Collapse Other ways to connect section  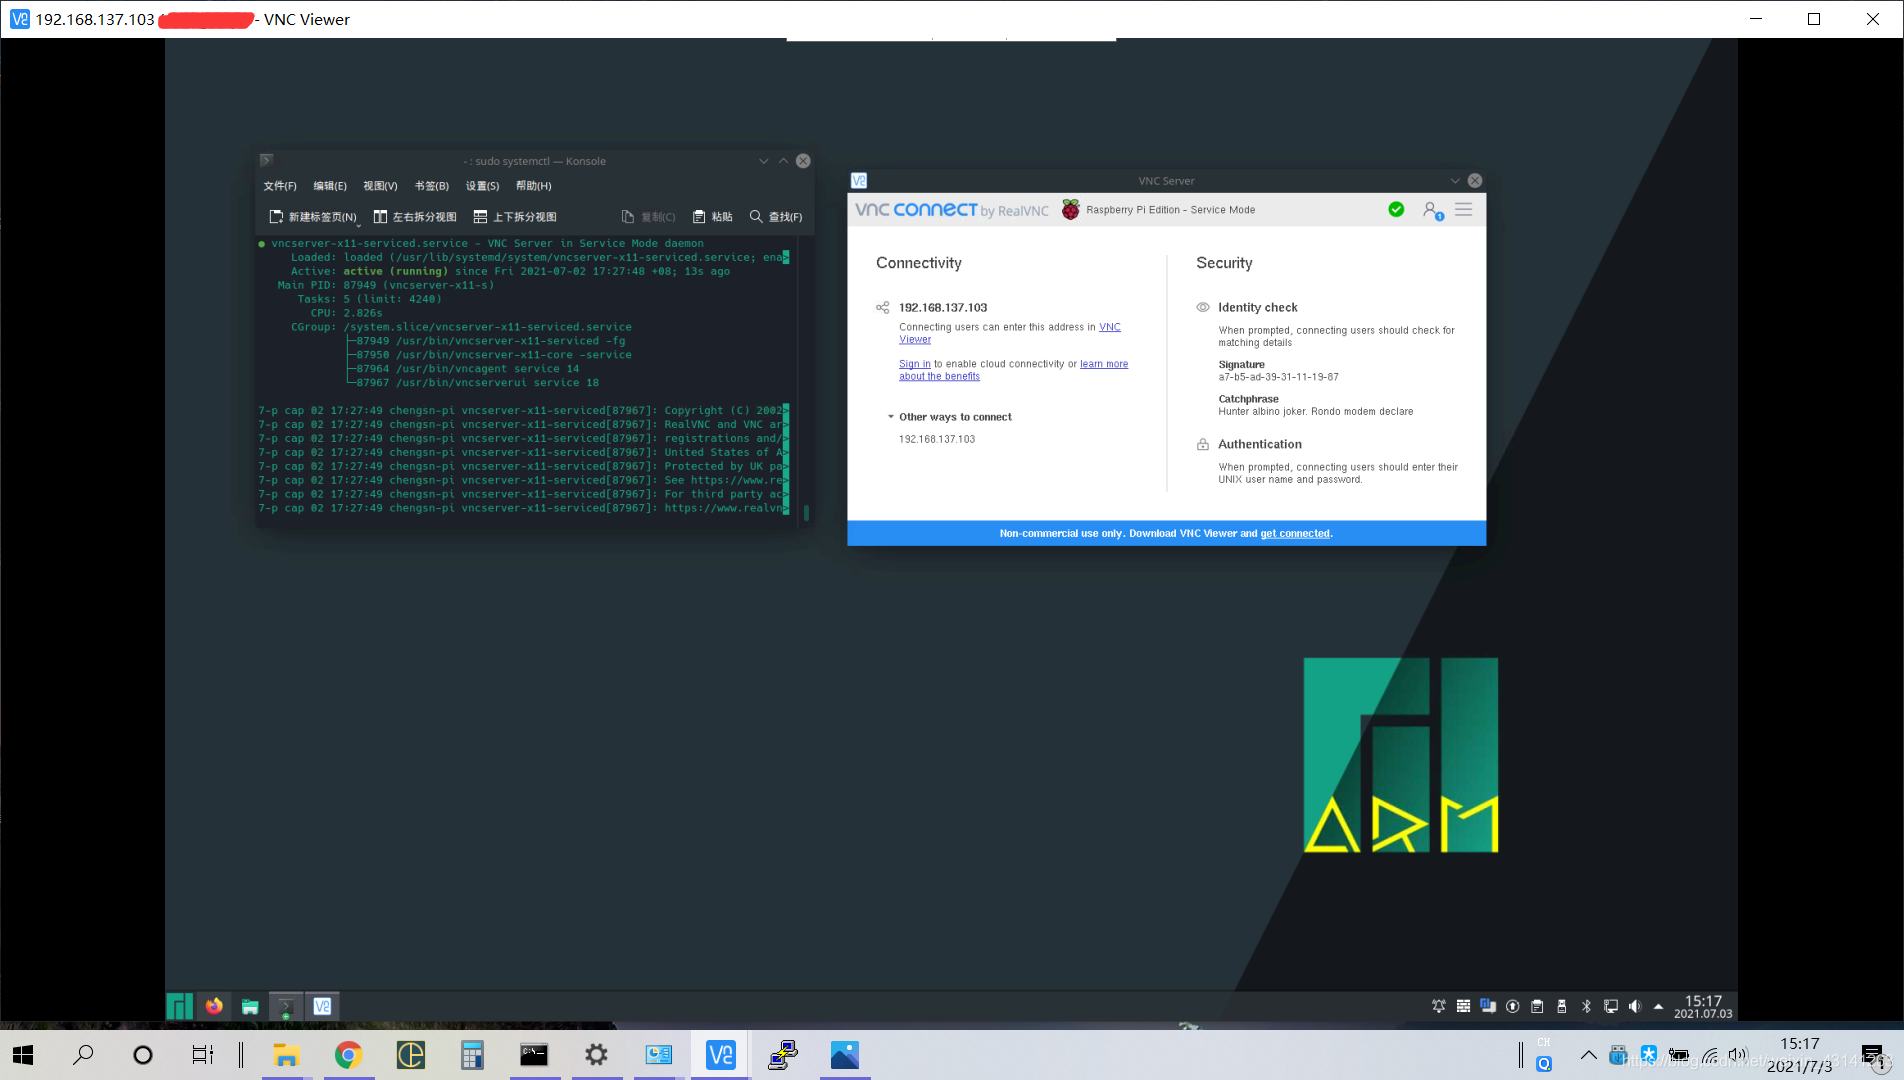[x=891, y=417]
